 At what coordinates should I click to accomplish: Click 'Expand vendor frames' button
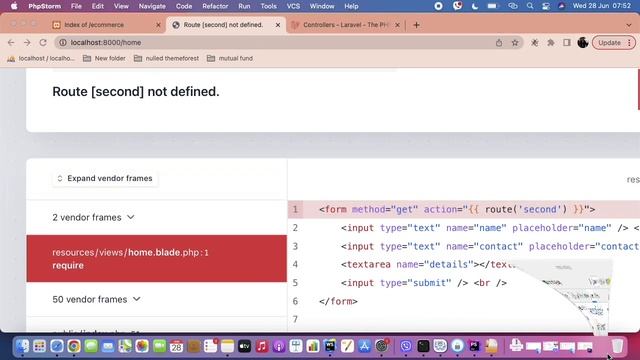tap(105, 178)
